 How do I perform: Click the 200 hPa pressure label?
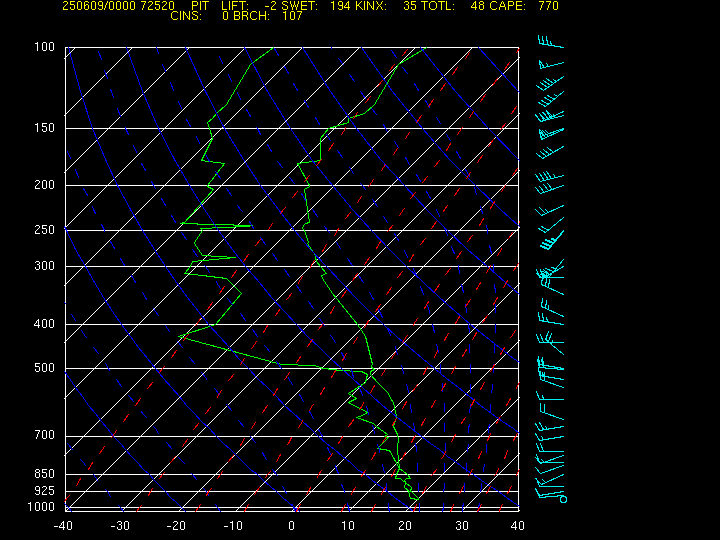45,185
